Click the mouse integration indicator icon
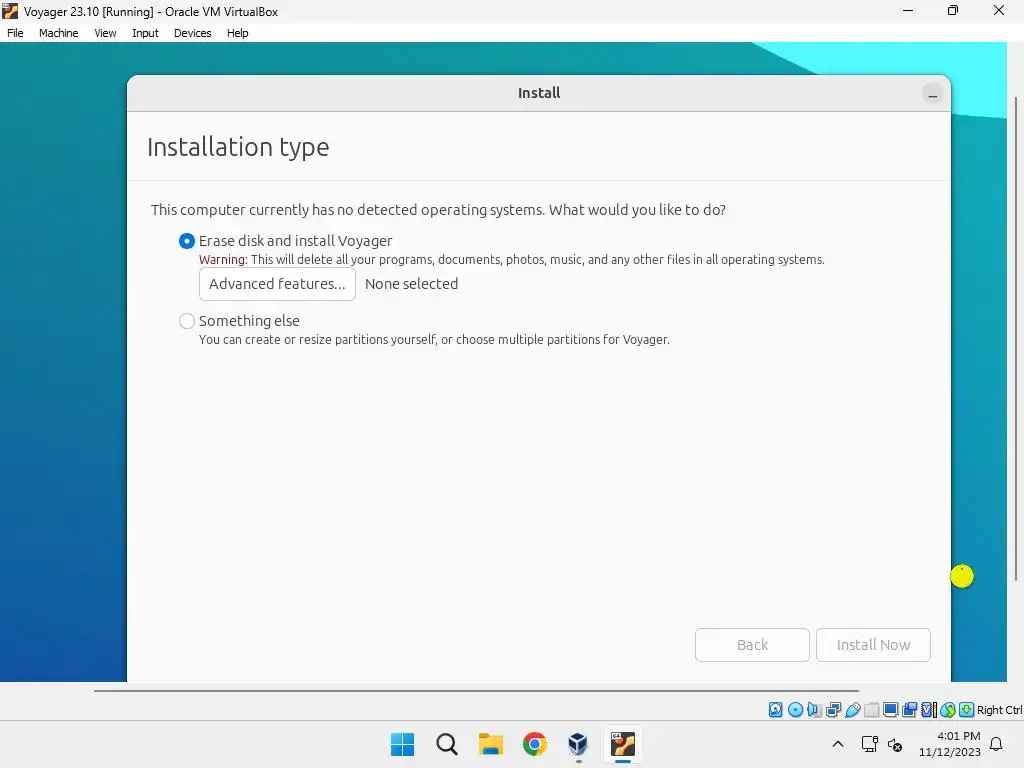1024x768 pixels. point(948,709)
